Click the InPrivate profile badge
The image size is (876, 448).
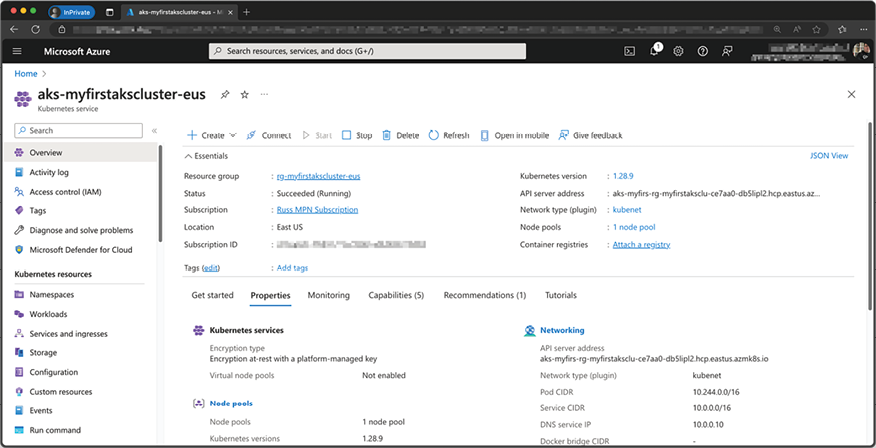click(x=72, y=12)
